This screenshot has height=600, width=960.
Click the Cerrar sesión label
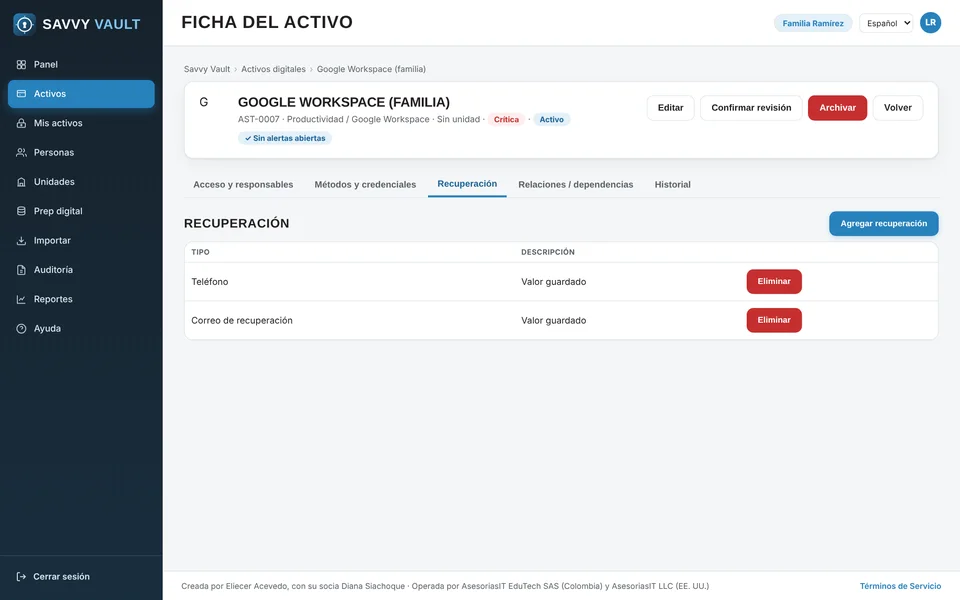[x=61, y=577]
